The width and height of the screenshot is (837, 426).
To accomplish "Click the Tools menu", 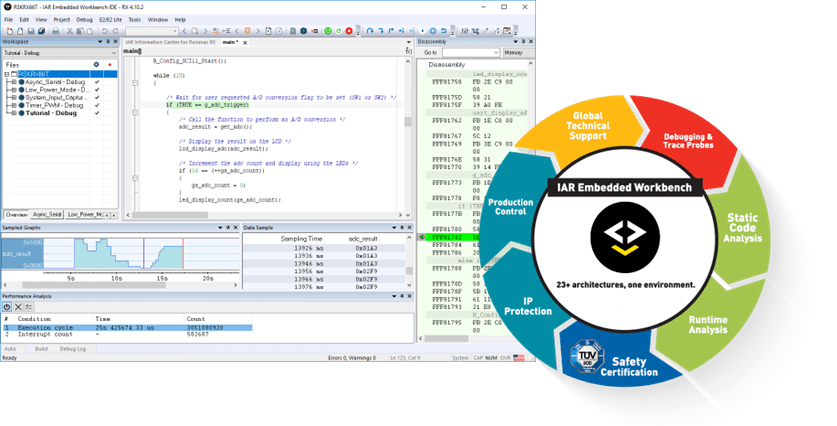I will point(135,20).
